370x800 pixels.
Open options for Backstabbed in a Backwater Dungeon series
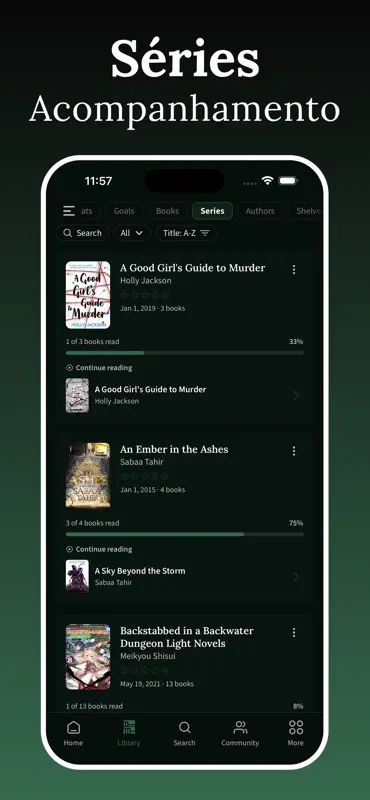293,633
